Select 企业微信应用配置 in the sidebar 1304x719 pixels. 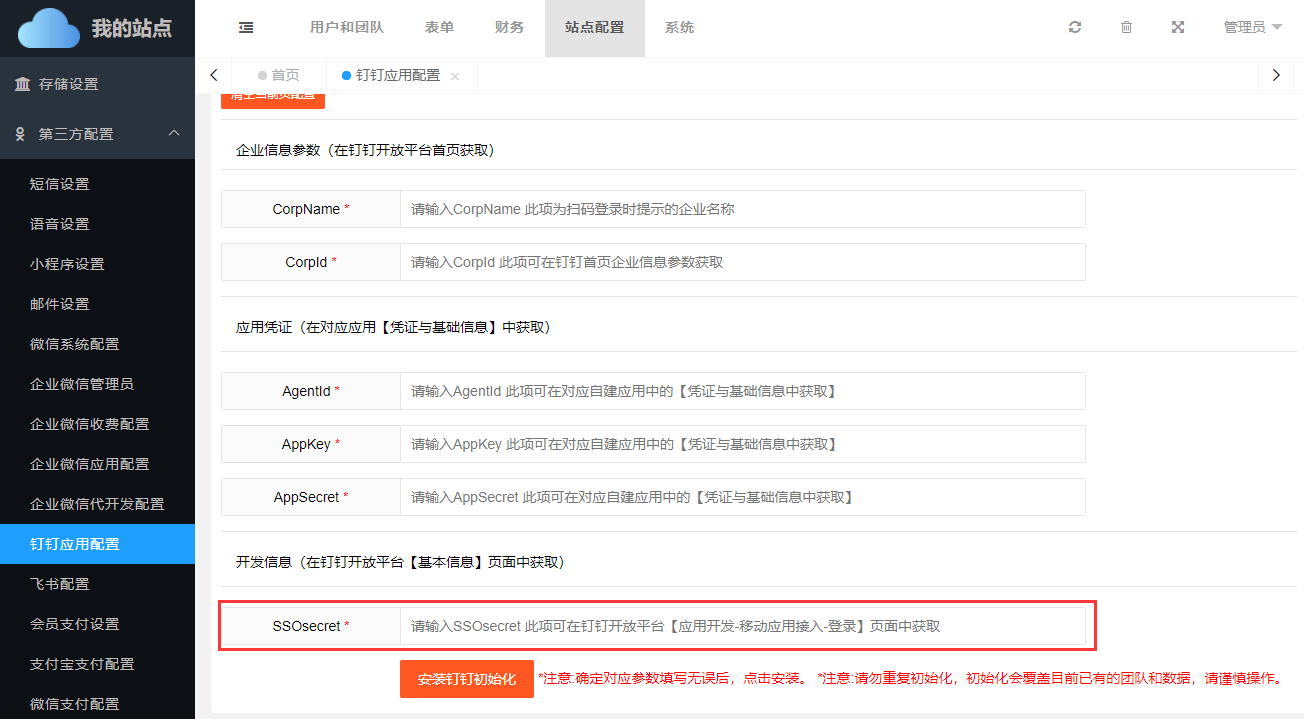pyautogui.click(x=90, y=464)
